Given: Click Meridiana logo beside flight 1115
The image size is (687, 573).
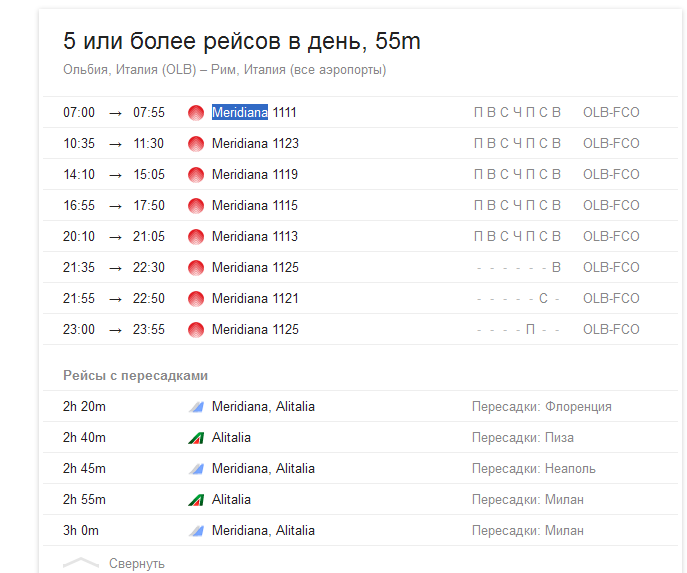Looking at the screenshot, I should click(x=196, y=206).
